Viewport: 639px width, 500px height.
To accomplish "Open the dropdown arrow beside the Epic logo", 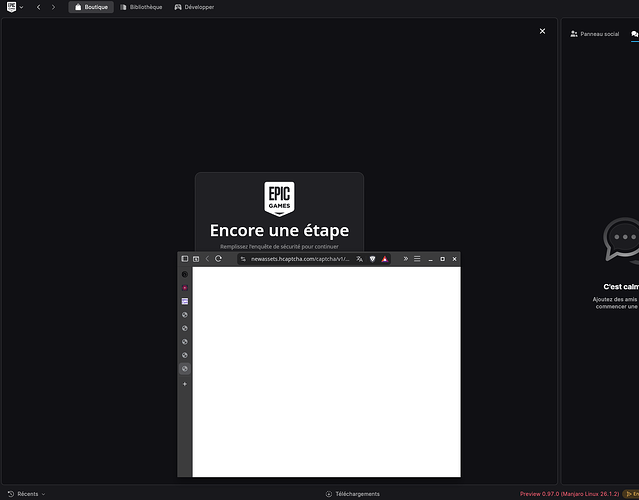I will click(21, 7).
